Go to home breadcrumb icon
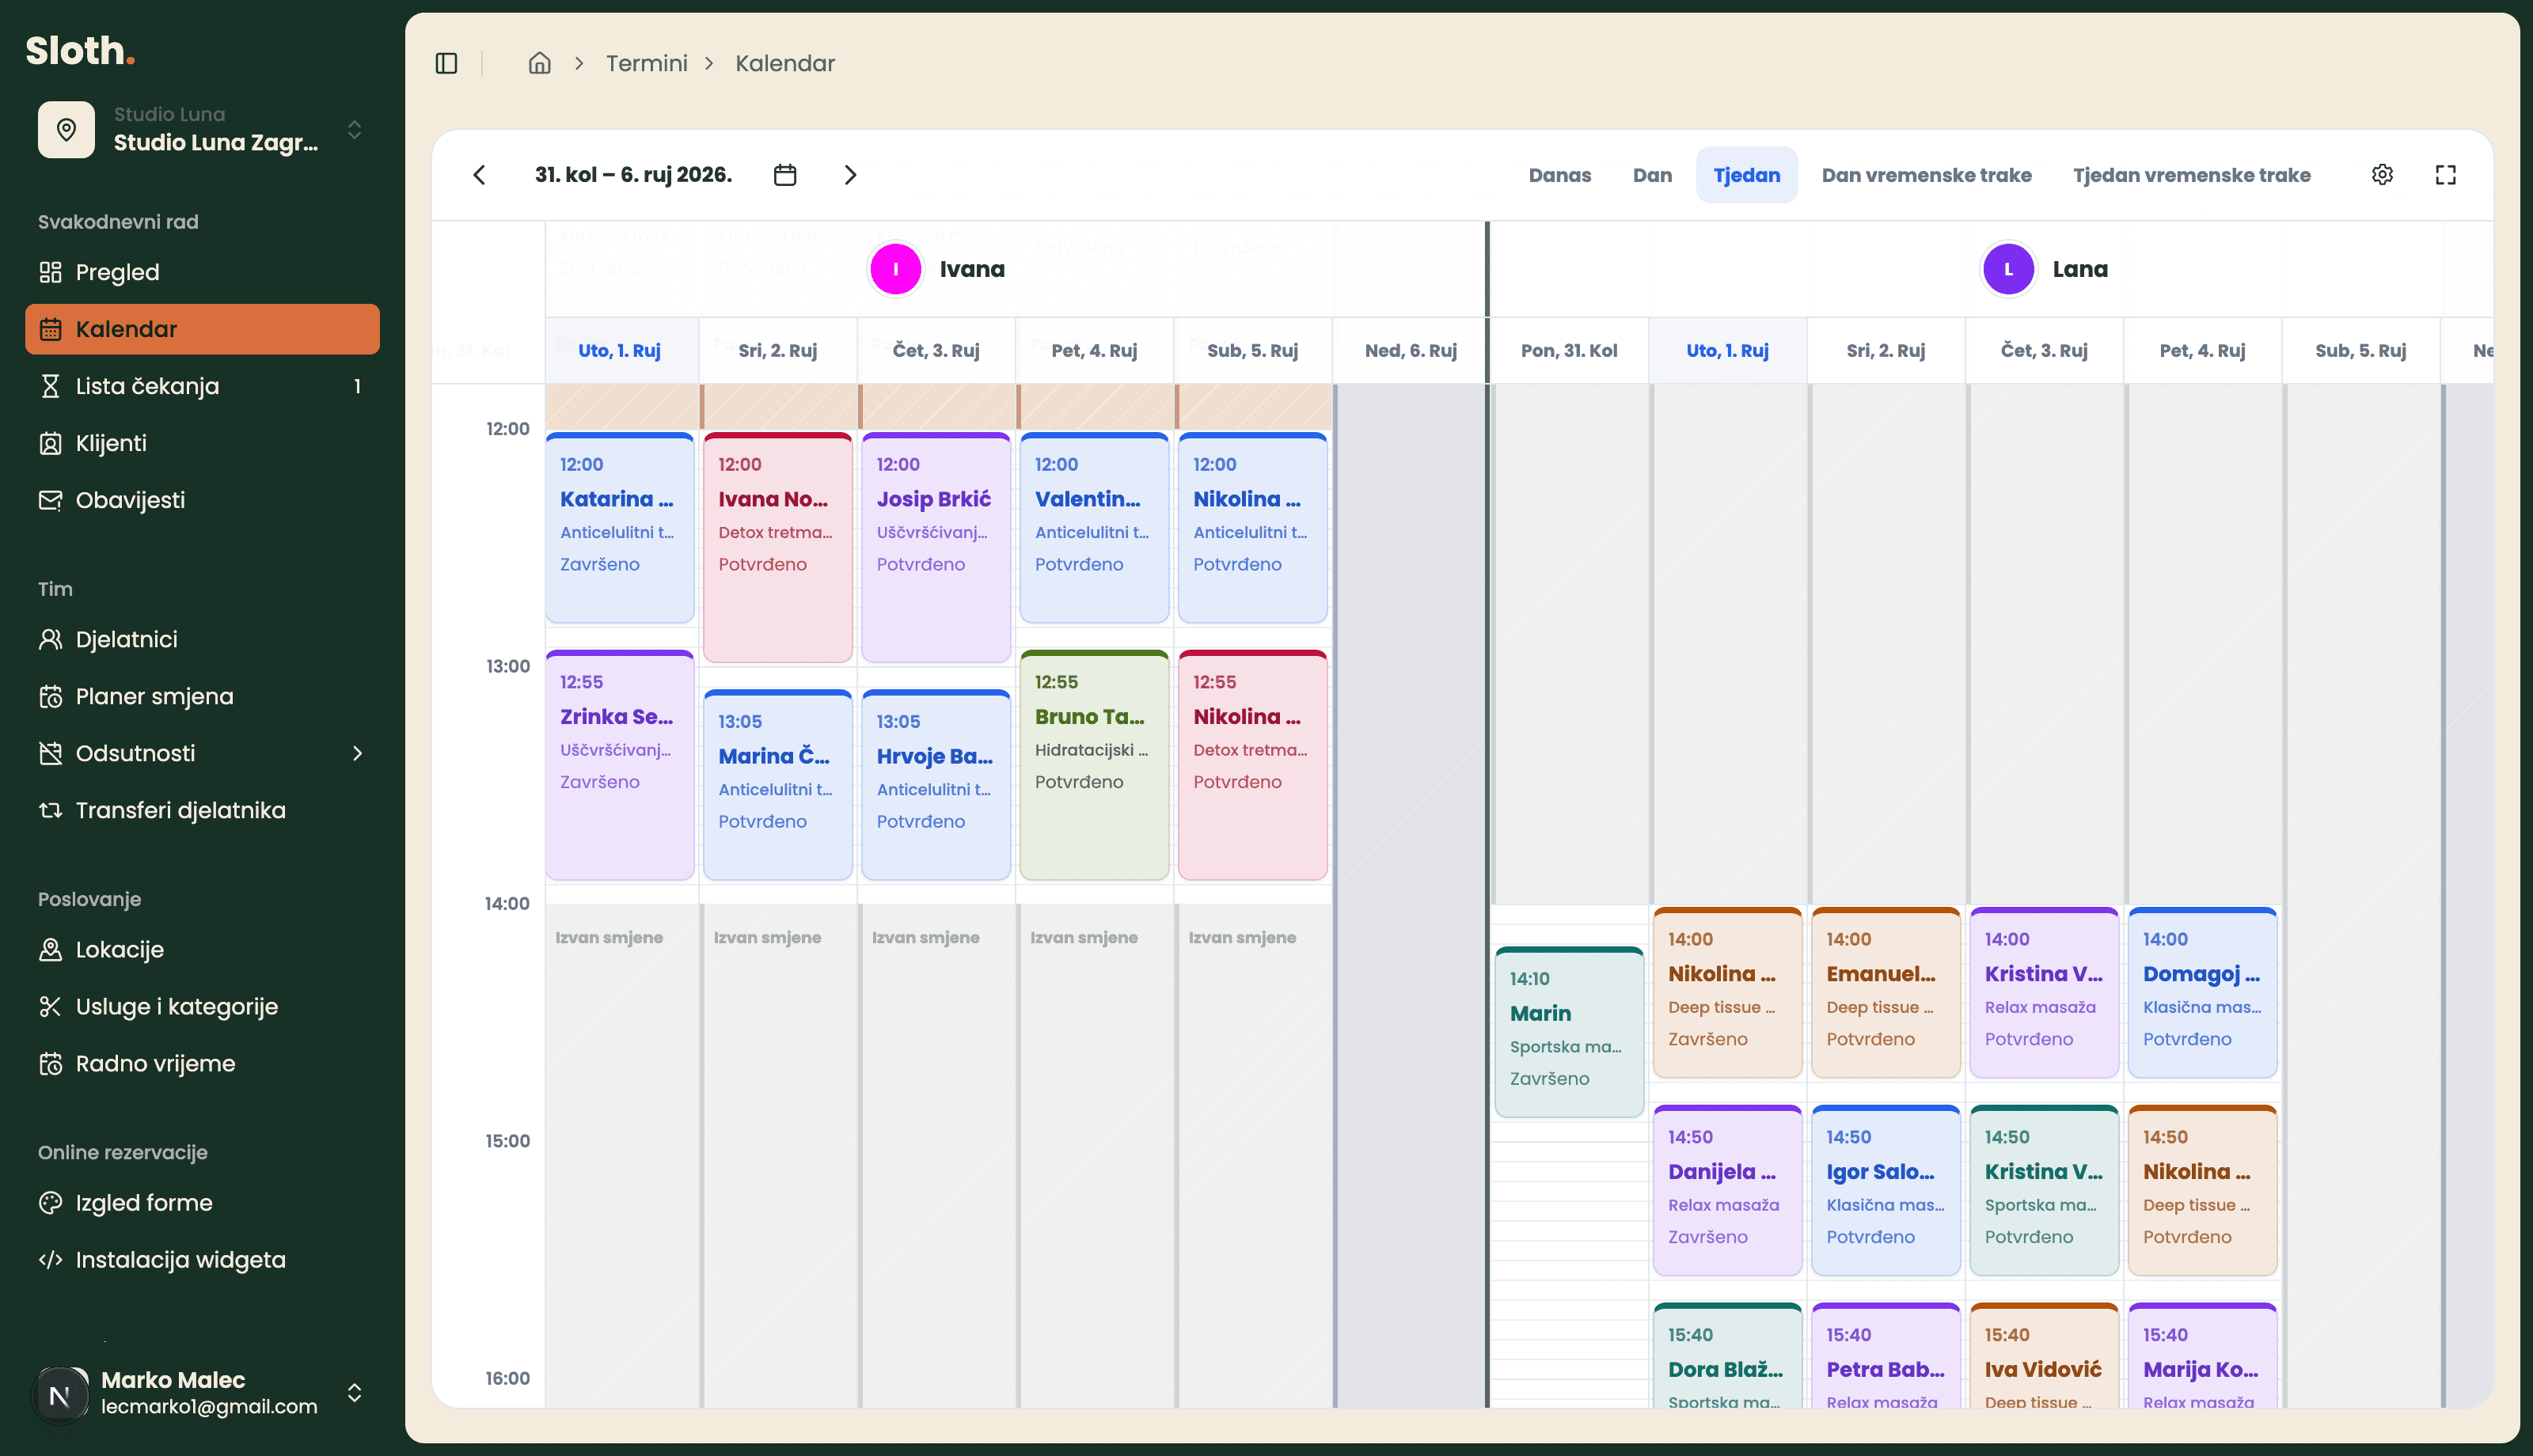This screenshot has height=1456, width=2533. [540, 63]
